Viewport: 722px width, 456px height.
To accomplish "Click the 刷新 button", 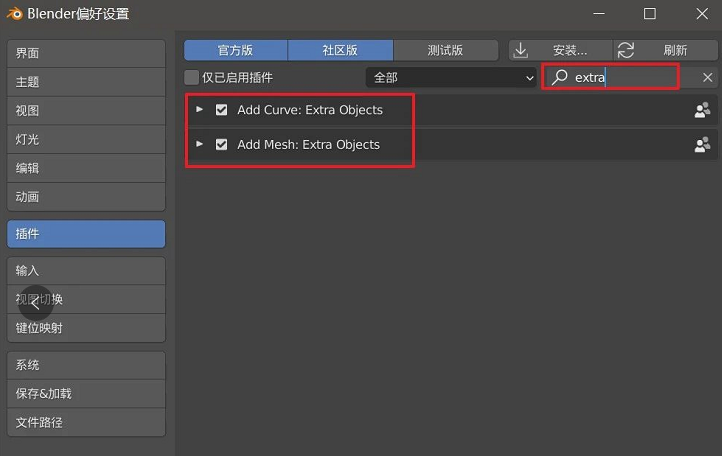I will (665, 50).
